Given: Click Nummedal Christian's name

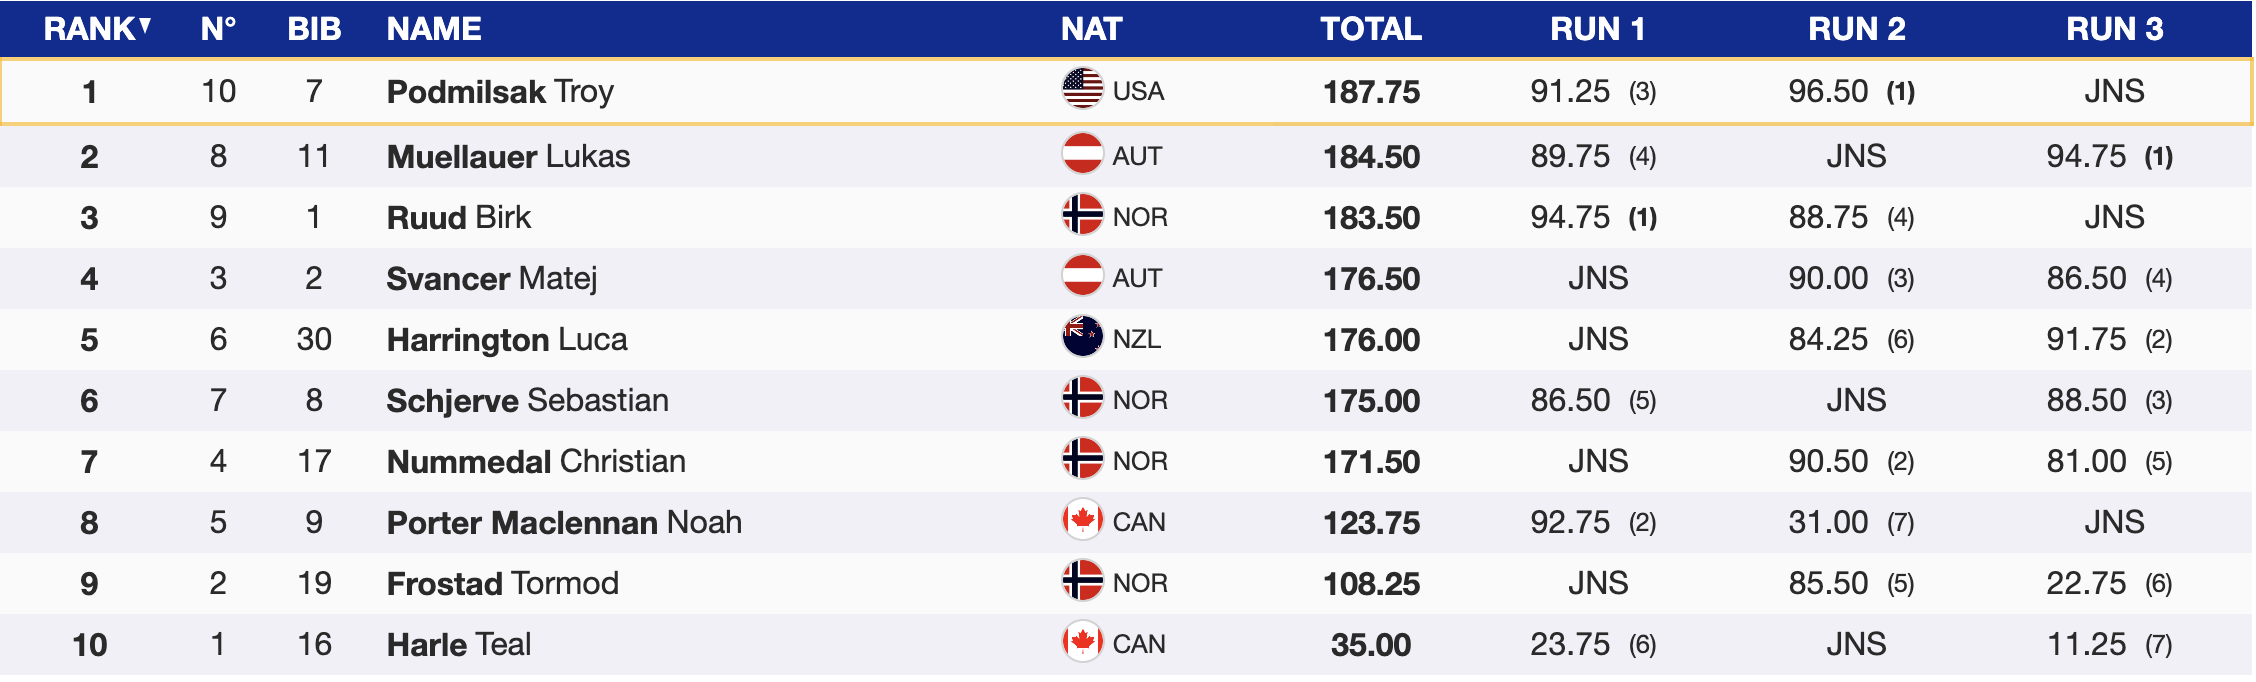Looking at the screenshot, I should coord(536,461).
